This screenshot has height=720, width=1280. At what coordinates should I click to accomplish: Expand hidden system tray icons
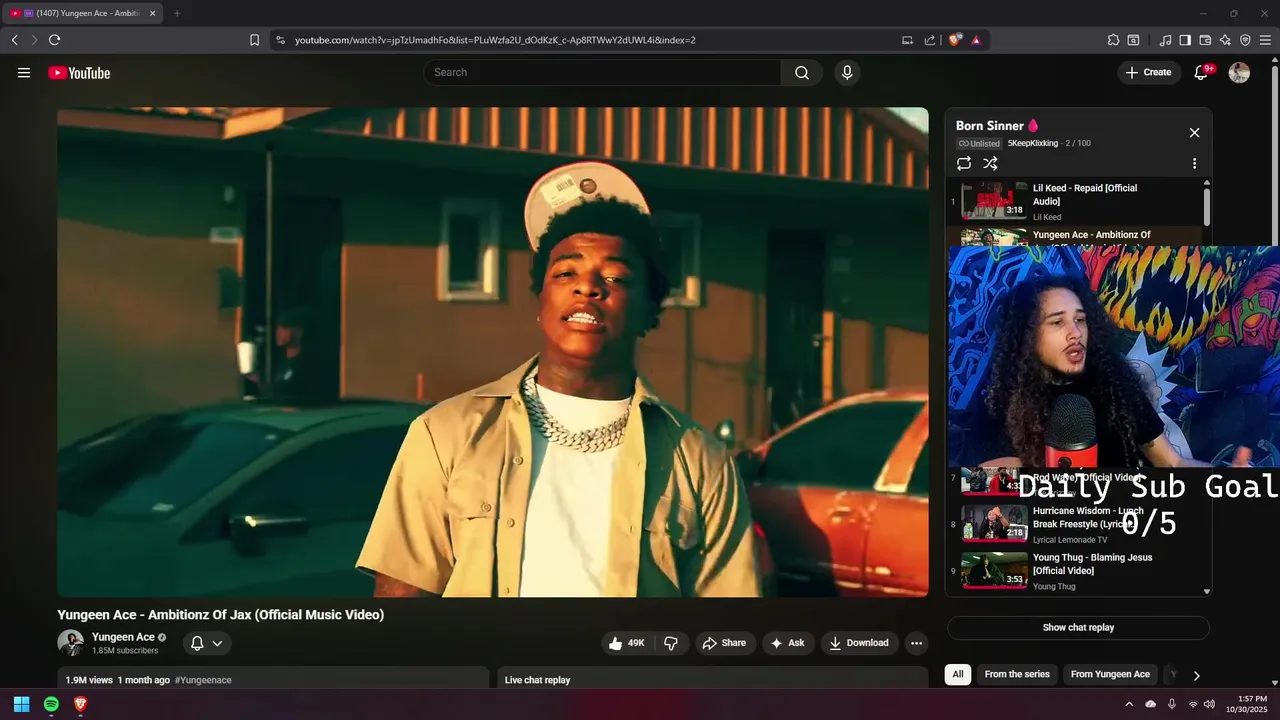tap(1130, 704)
